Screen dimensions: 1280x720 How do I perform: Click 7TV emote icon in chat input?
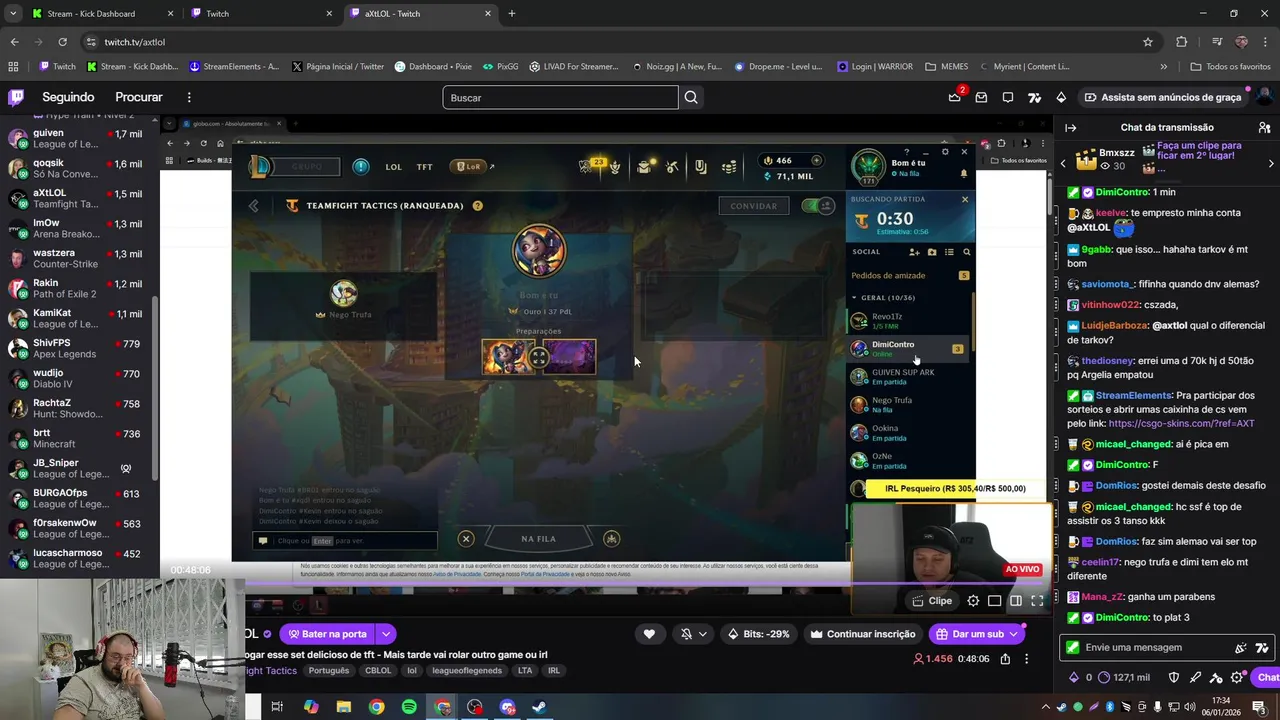[1261, 648]
